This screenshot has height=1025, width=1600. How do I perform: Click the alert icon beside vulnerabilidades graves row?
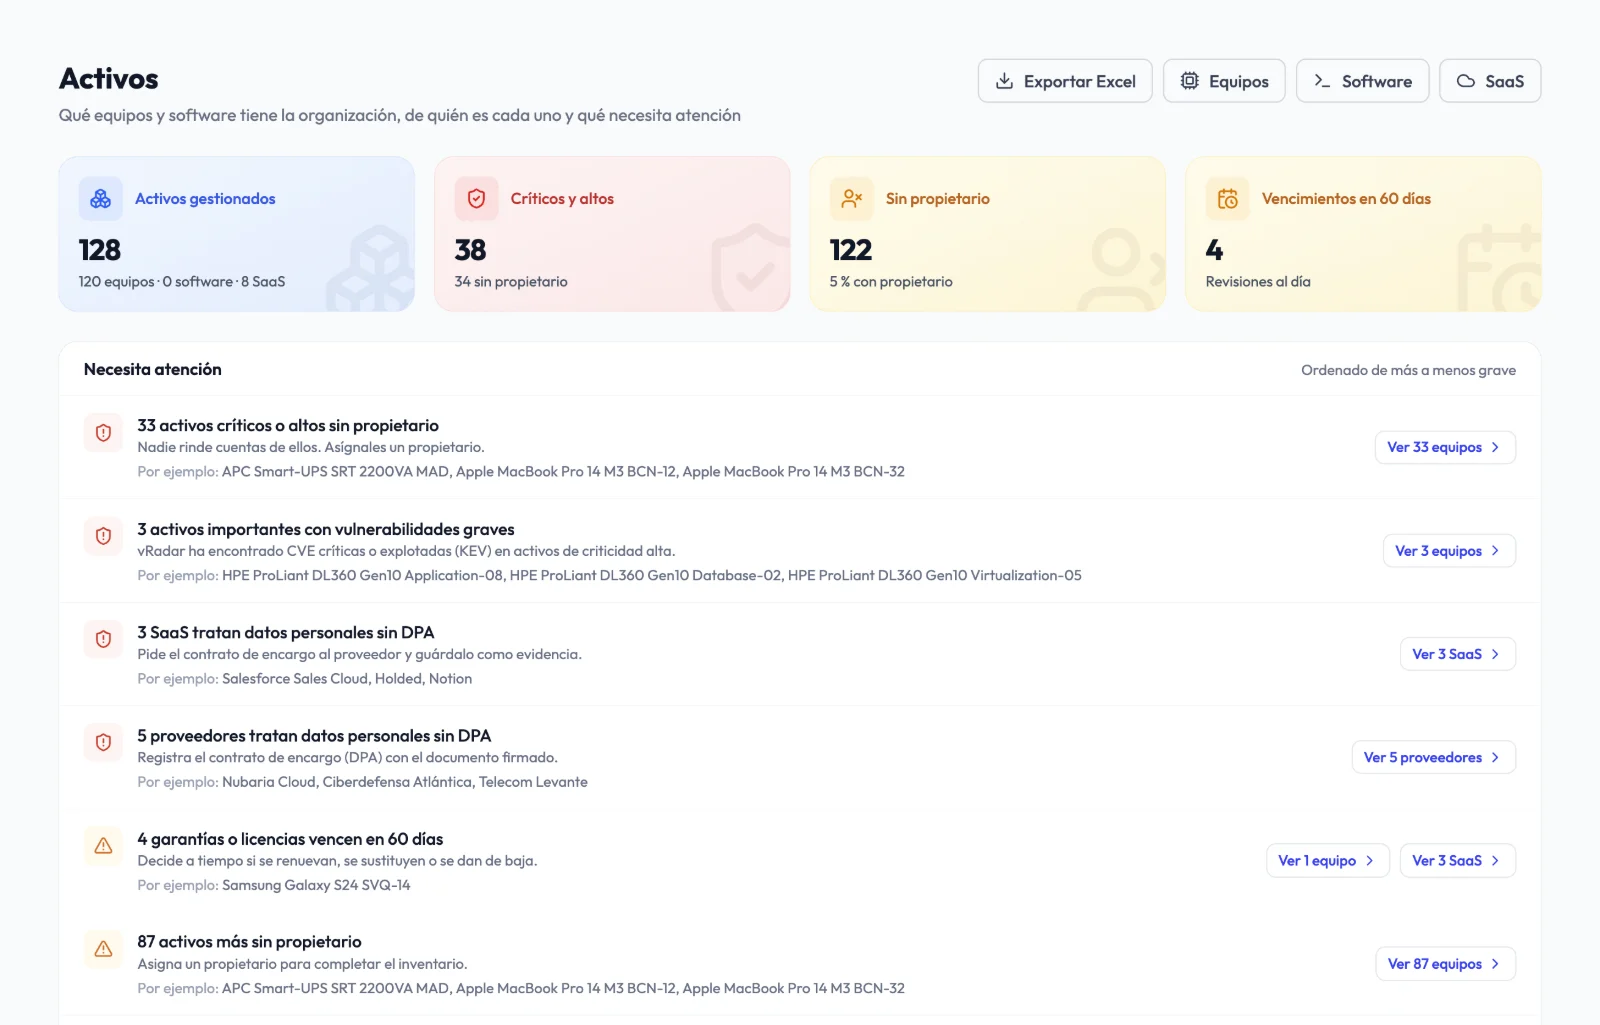tap(103, 536)
